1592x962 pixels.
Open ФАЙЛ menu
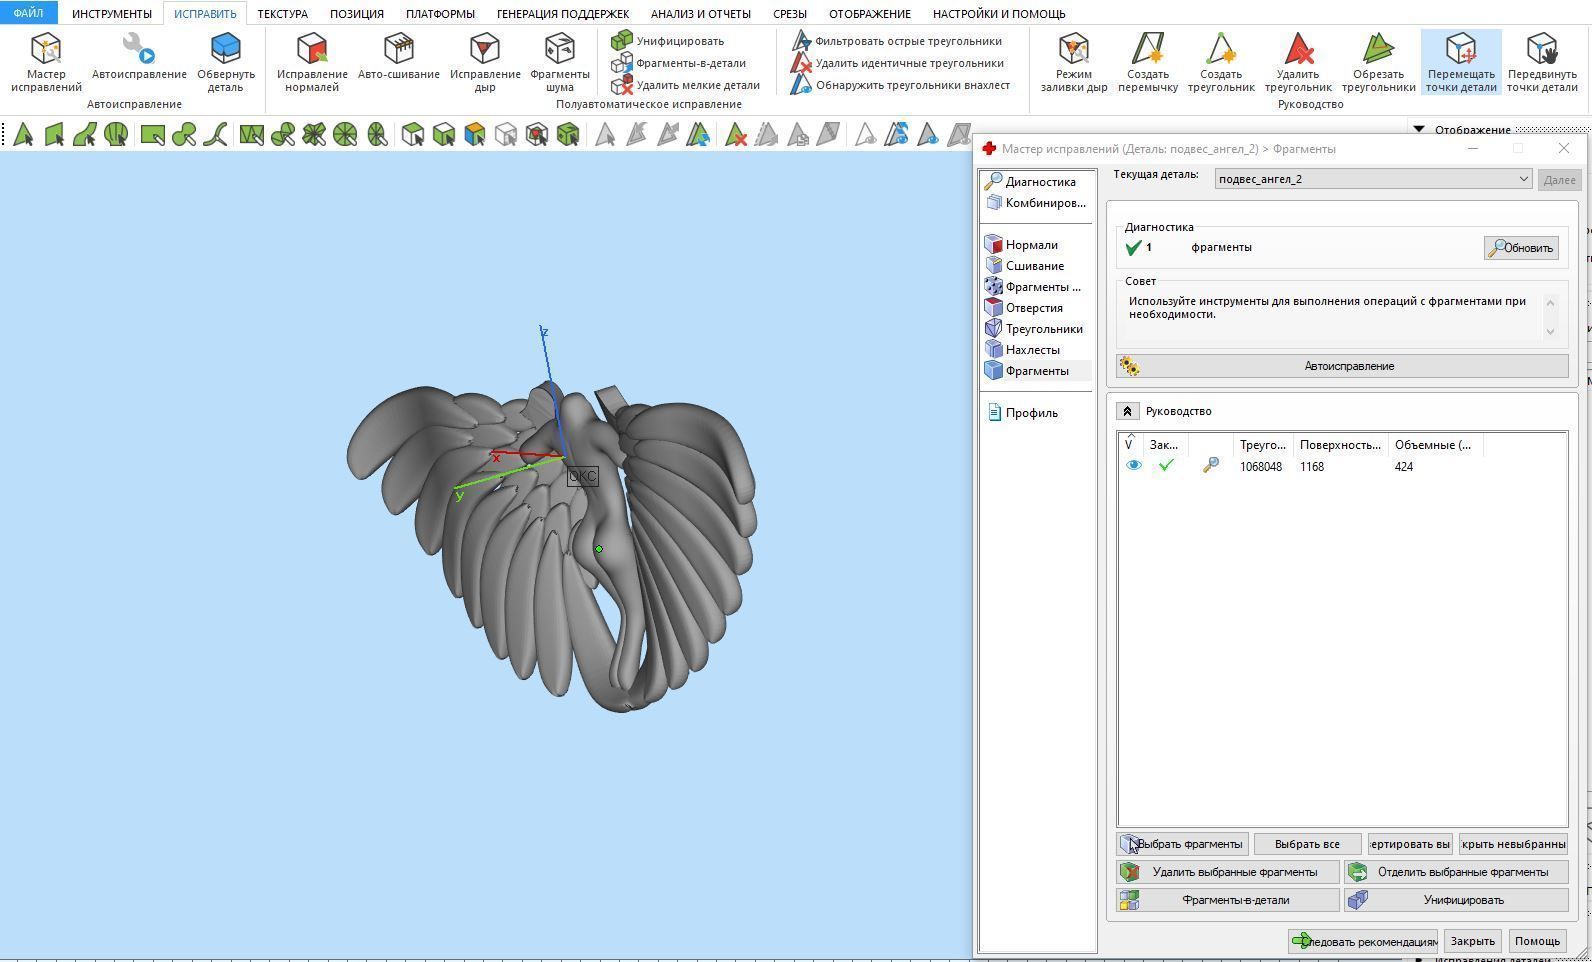coord(28,13)
